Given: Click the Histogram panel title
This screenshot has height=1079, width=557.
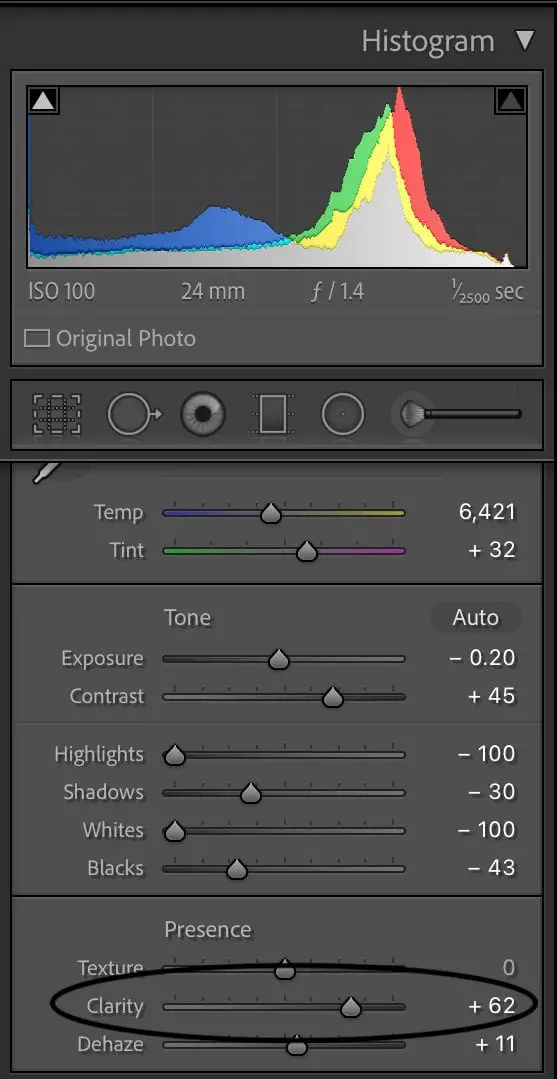Looking at the screenshot, I should (428, 41).
